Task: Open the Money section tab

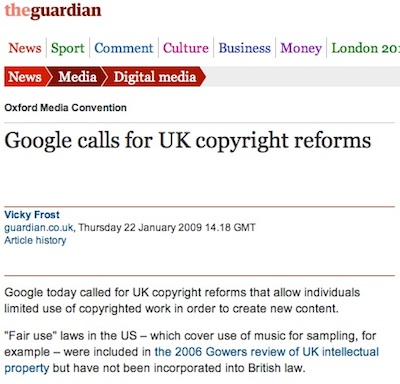Action: (301, 48)
